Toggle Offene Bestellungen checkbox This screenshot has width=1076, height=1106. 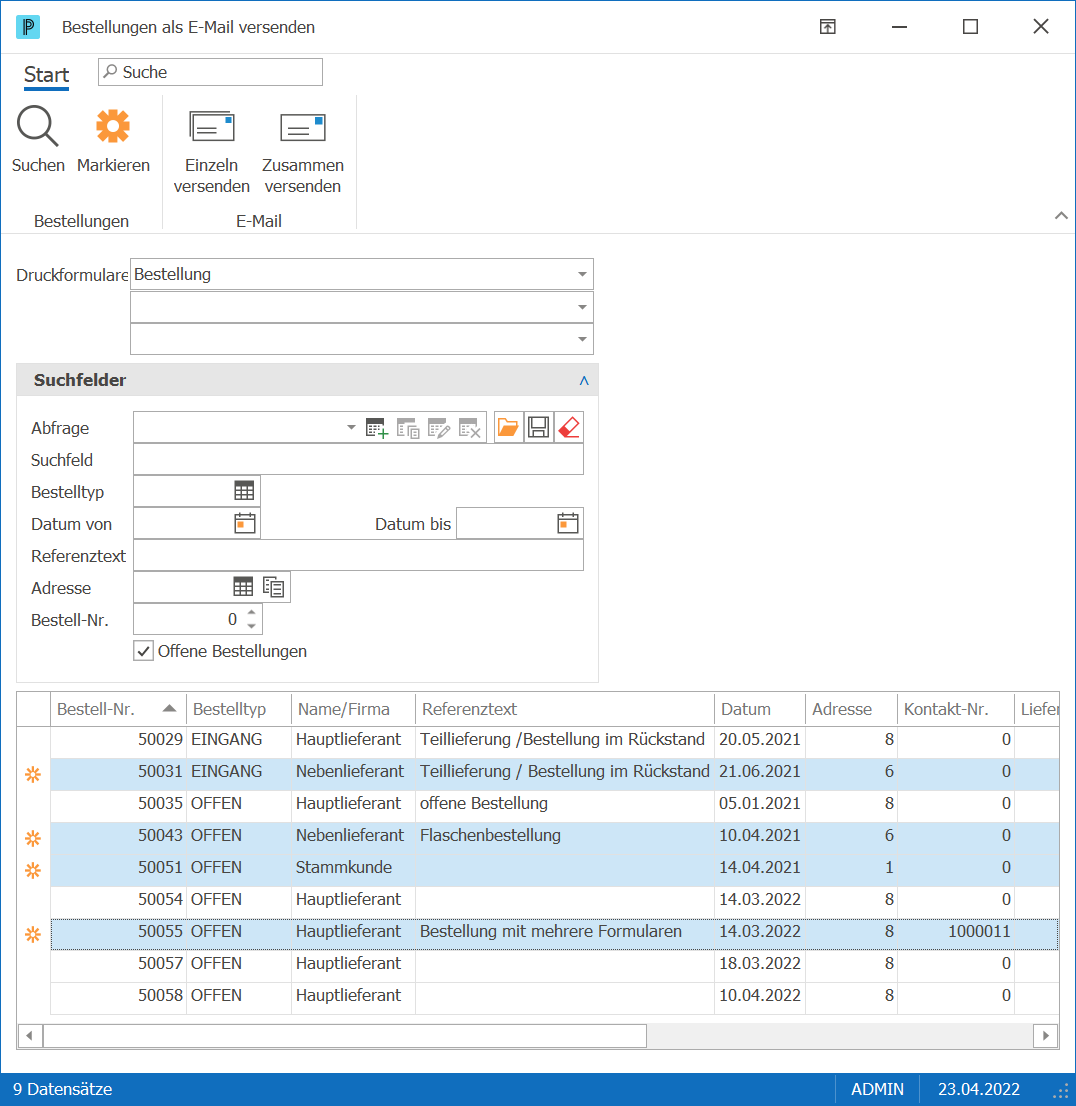point(143,651)
